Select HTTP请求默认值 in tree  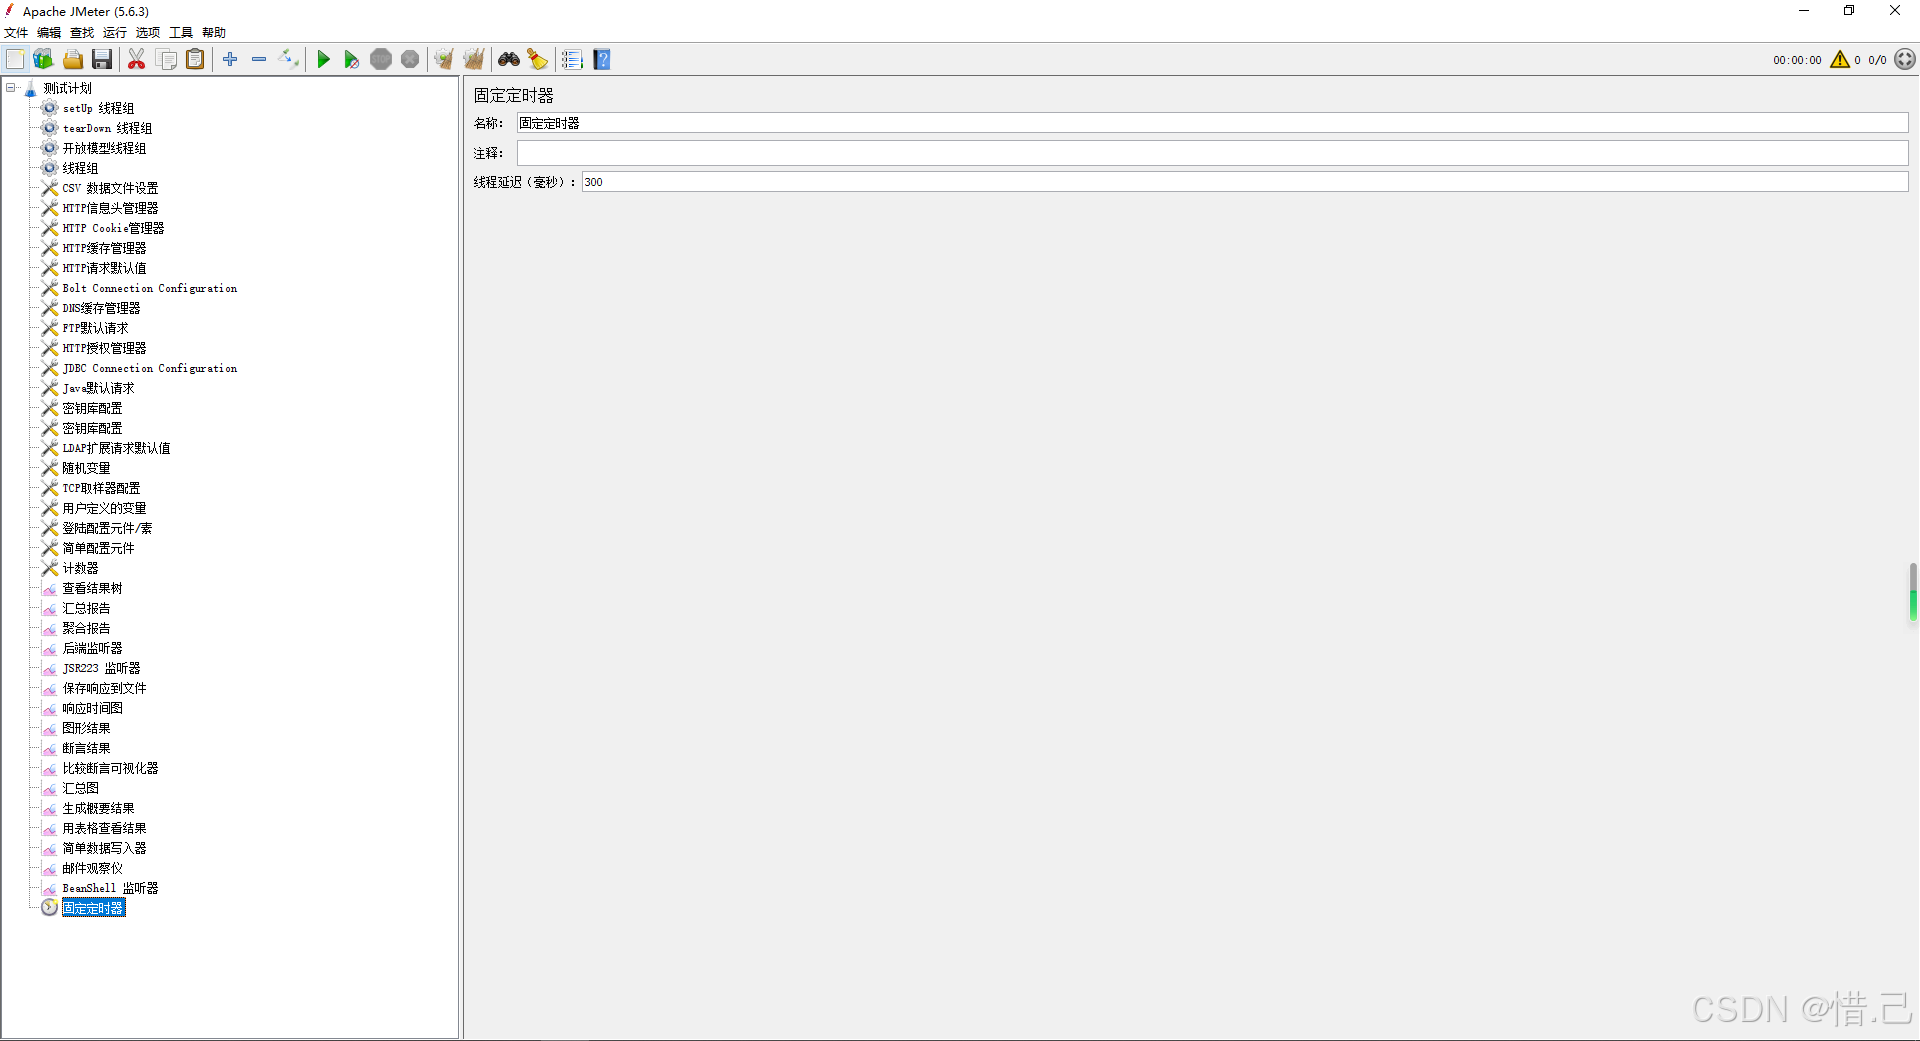point(104,268)
